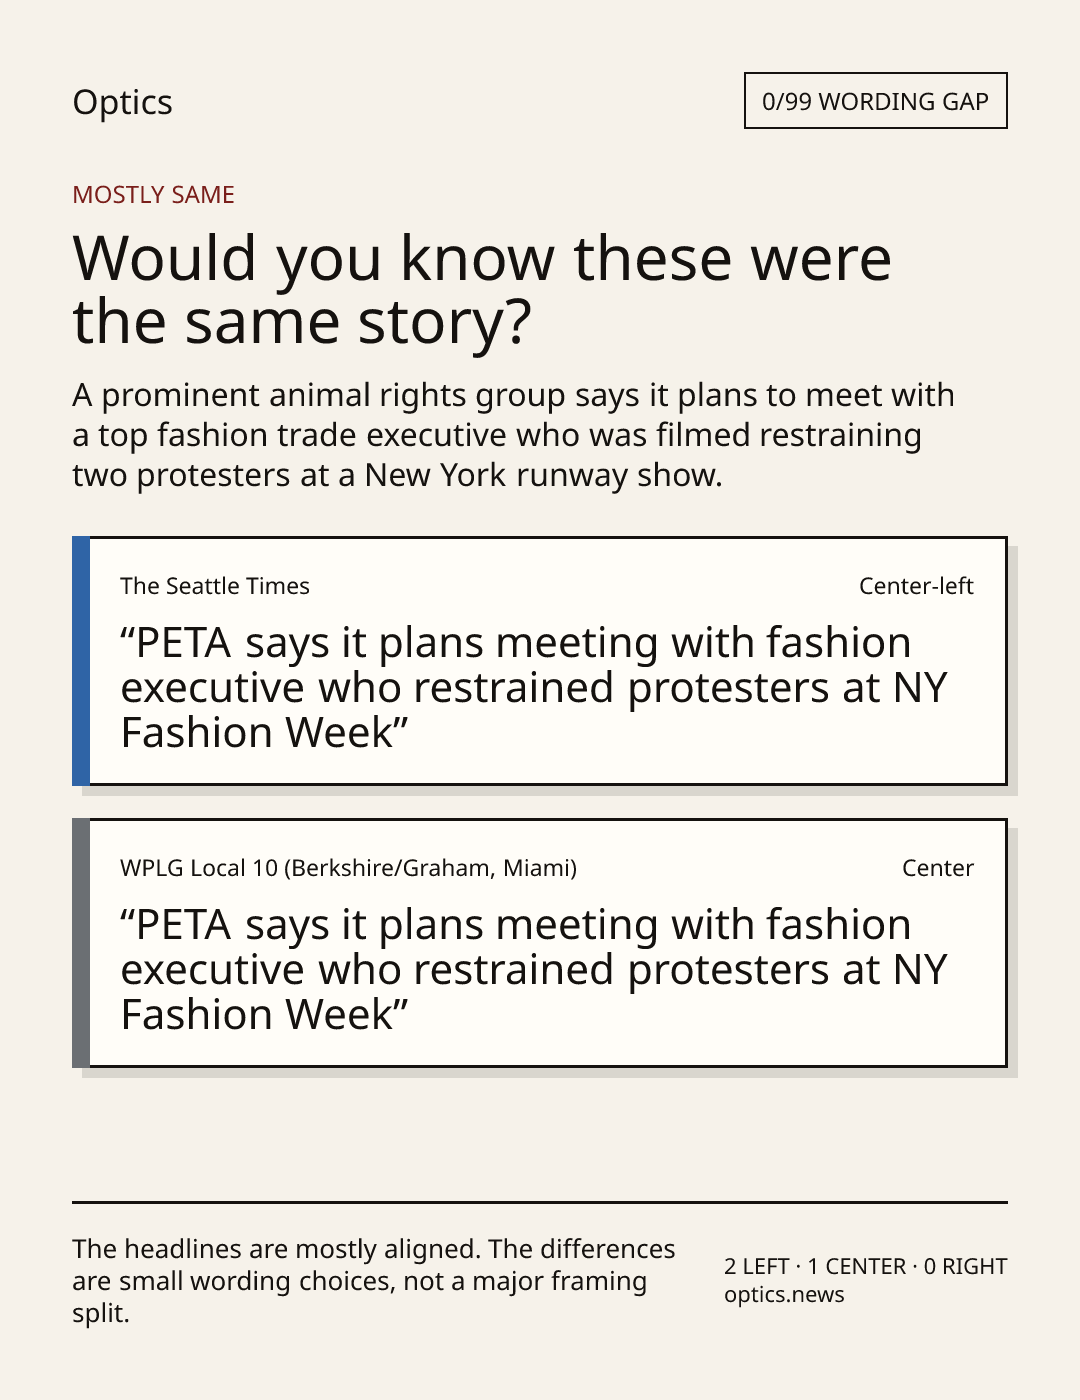Click the '0 RIGHT' count
The image size is (1080, 1400).
[965, 1266]
